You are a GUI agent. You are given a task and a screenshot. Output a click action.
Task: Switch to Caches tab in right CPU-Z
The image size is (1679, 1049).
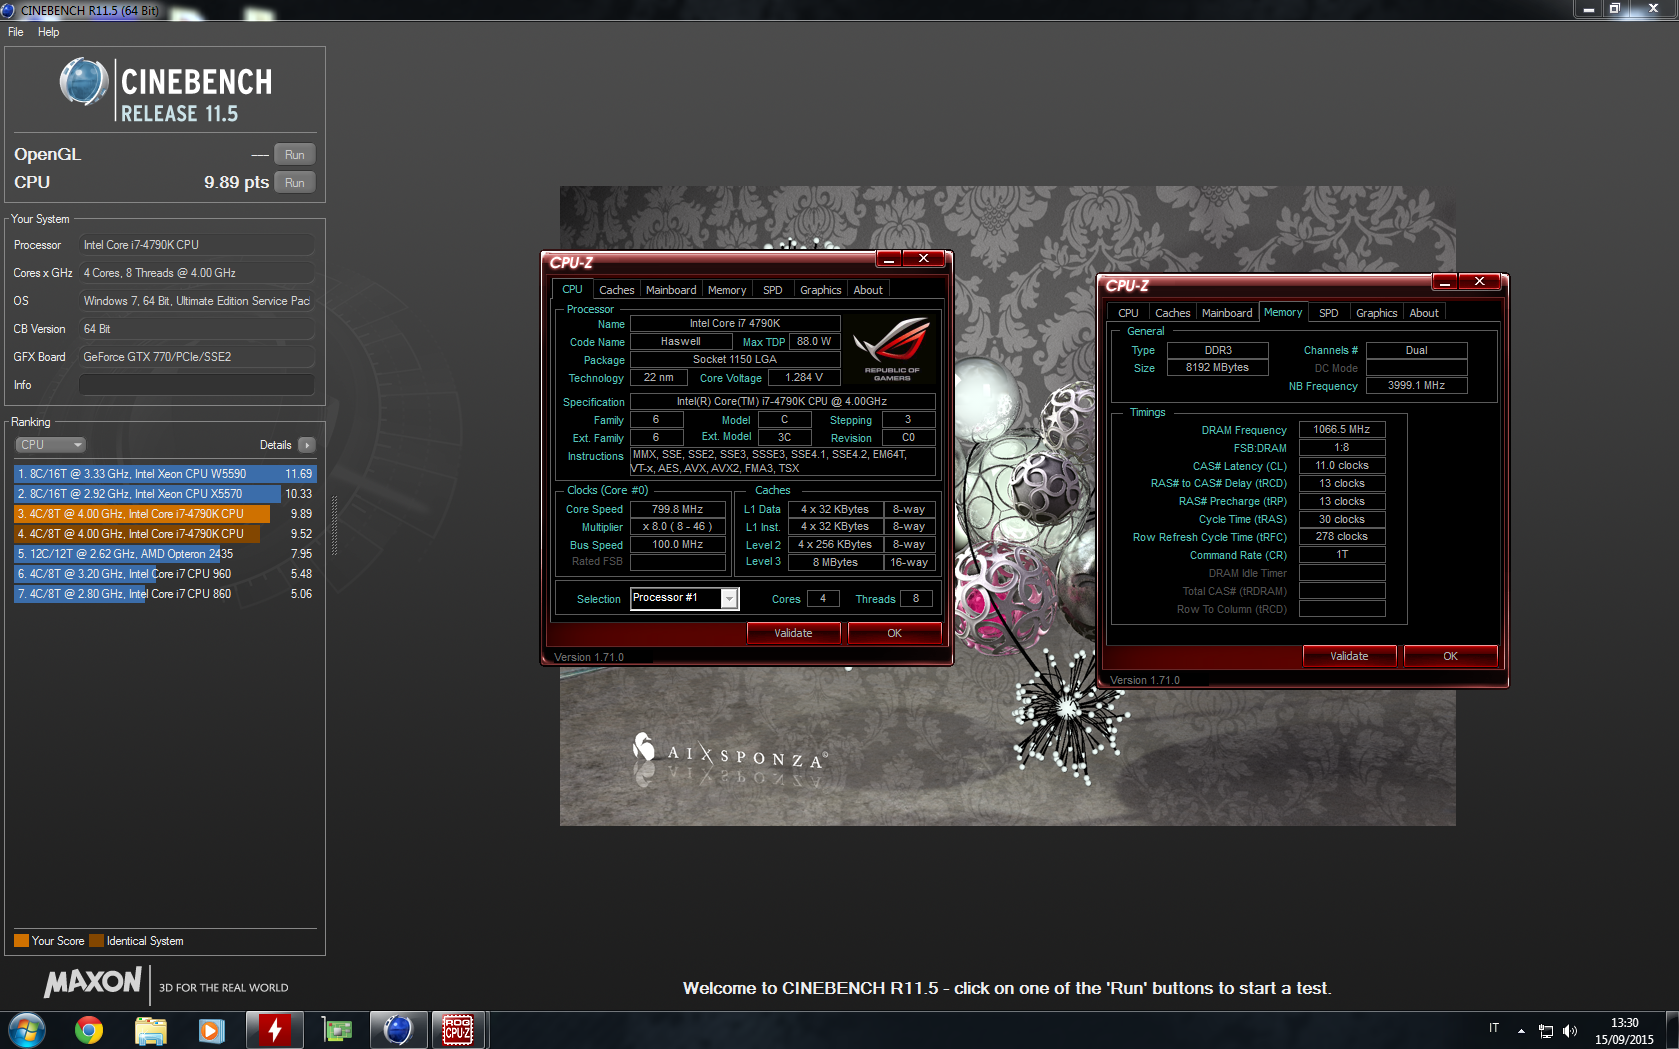1173,313
